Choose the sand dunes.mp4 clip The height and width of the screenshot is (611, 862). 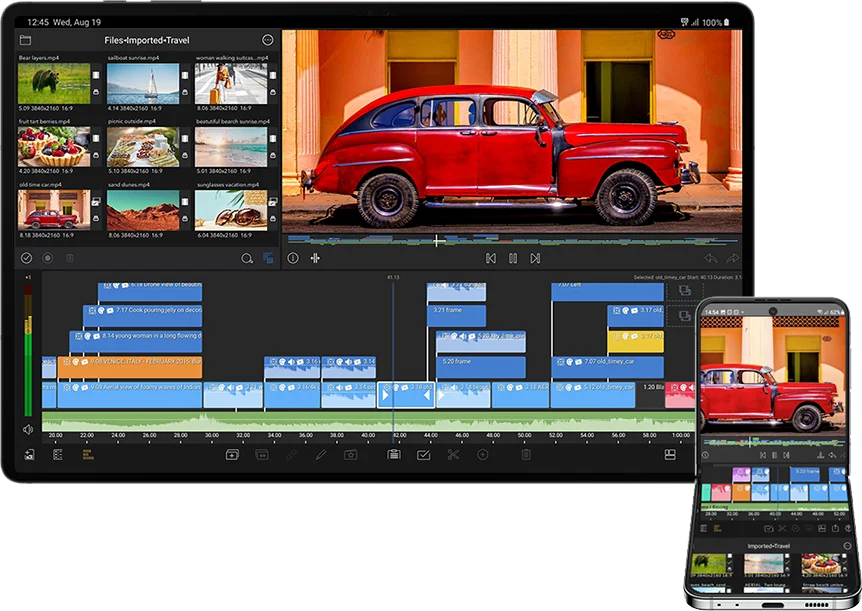point(143,210)
